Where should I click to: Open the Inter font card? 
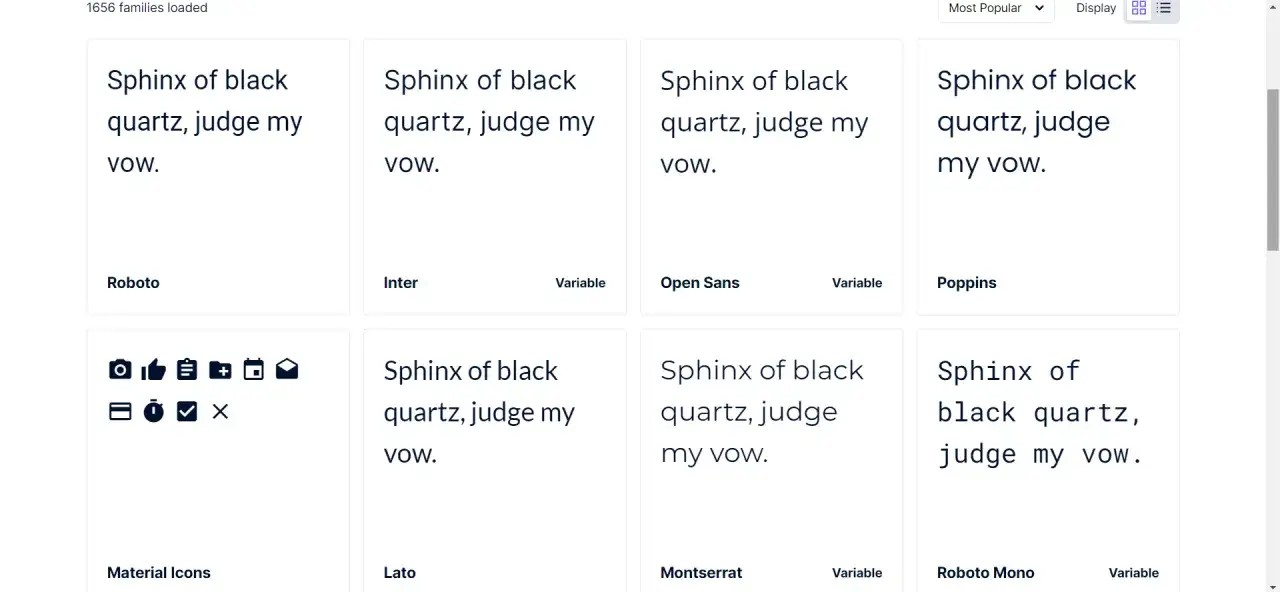495,177
